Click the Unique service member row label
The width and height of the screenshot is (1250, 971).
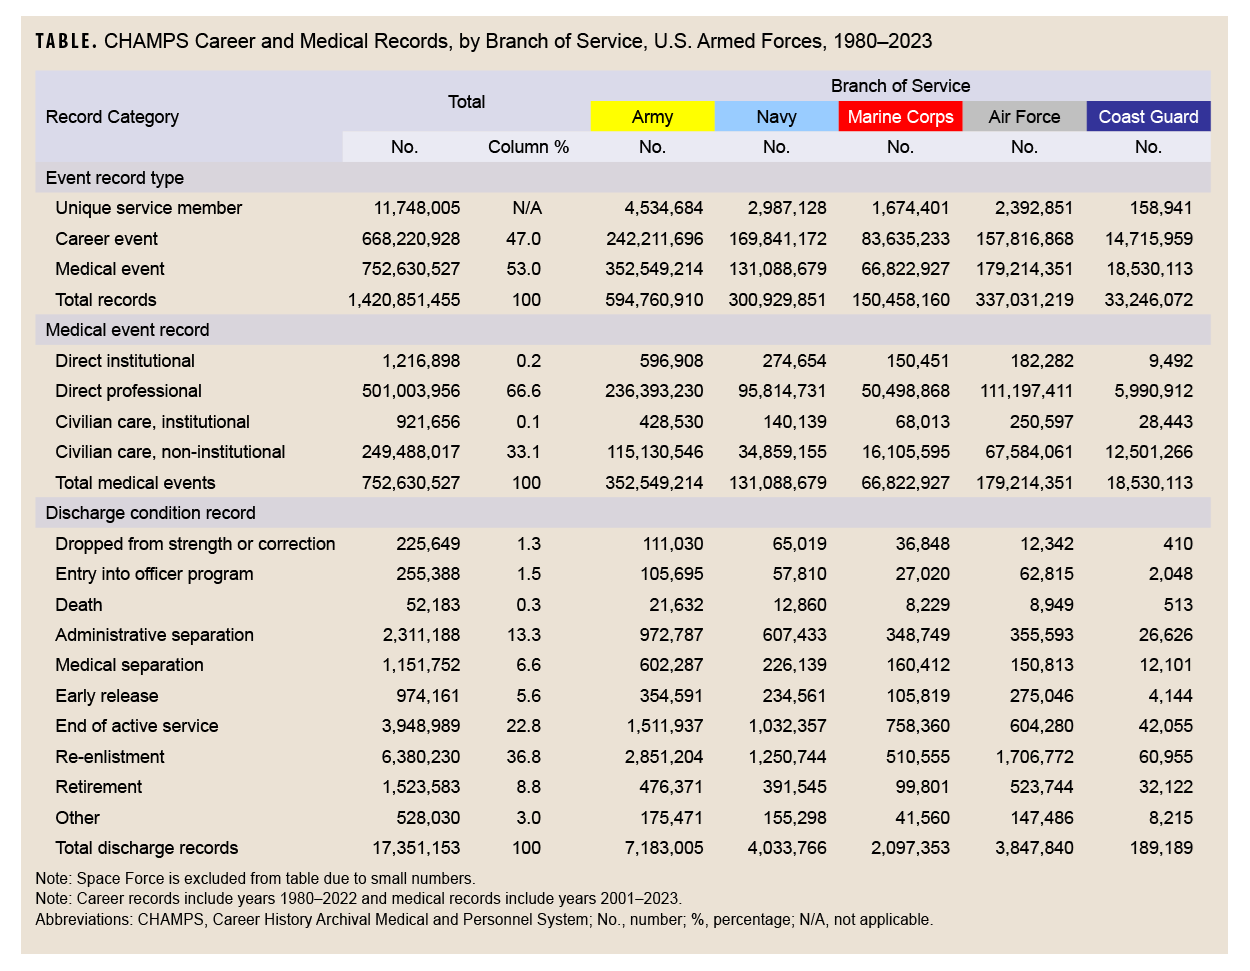(x=149, y=208)
